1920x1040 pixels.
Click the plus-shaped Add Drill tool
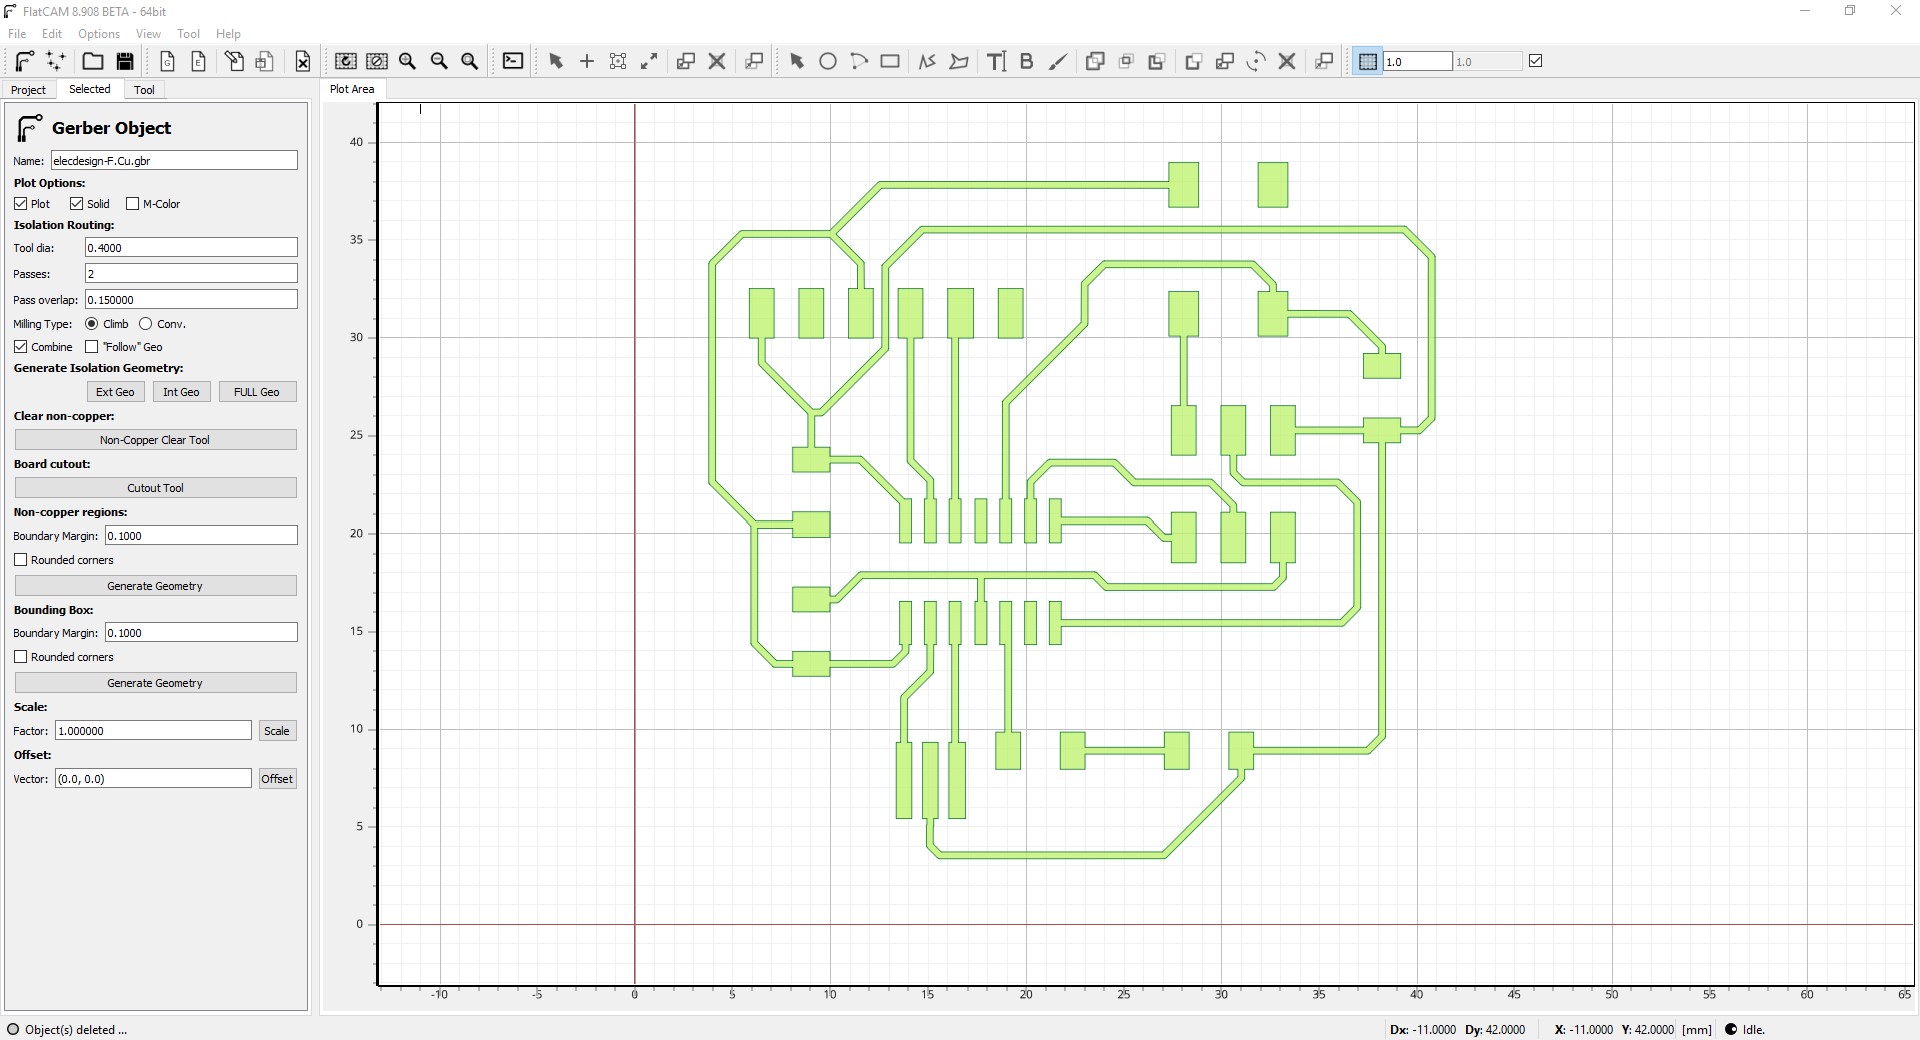click(587, 61)
